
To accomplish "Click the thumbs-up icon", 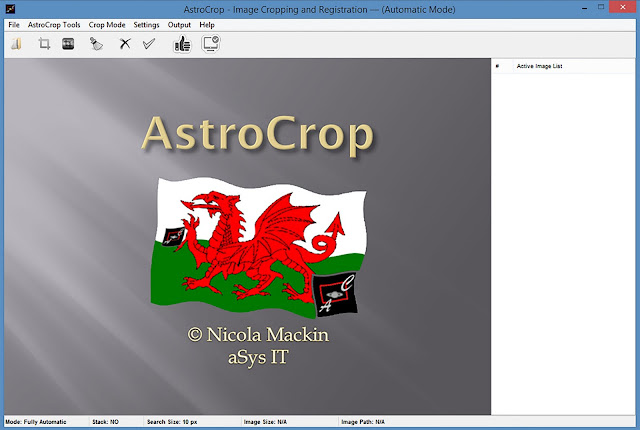I will click(x=182, y=44).
